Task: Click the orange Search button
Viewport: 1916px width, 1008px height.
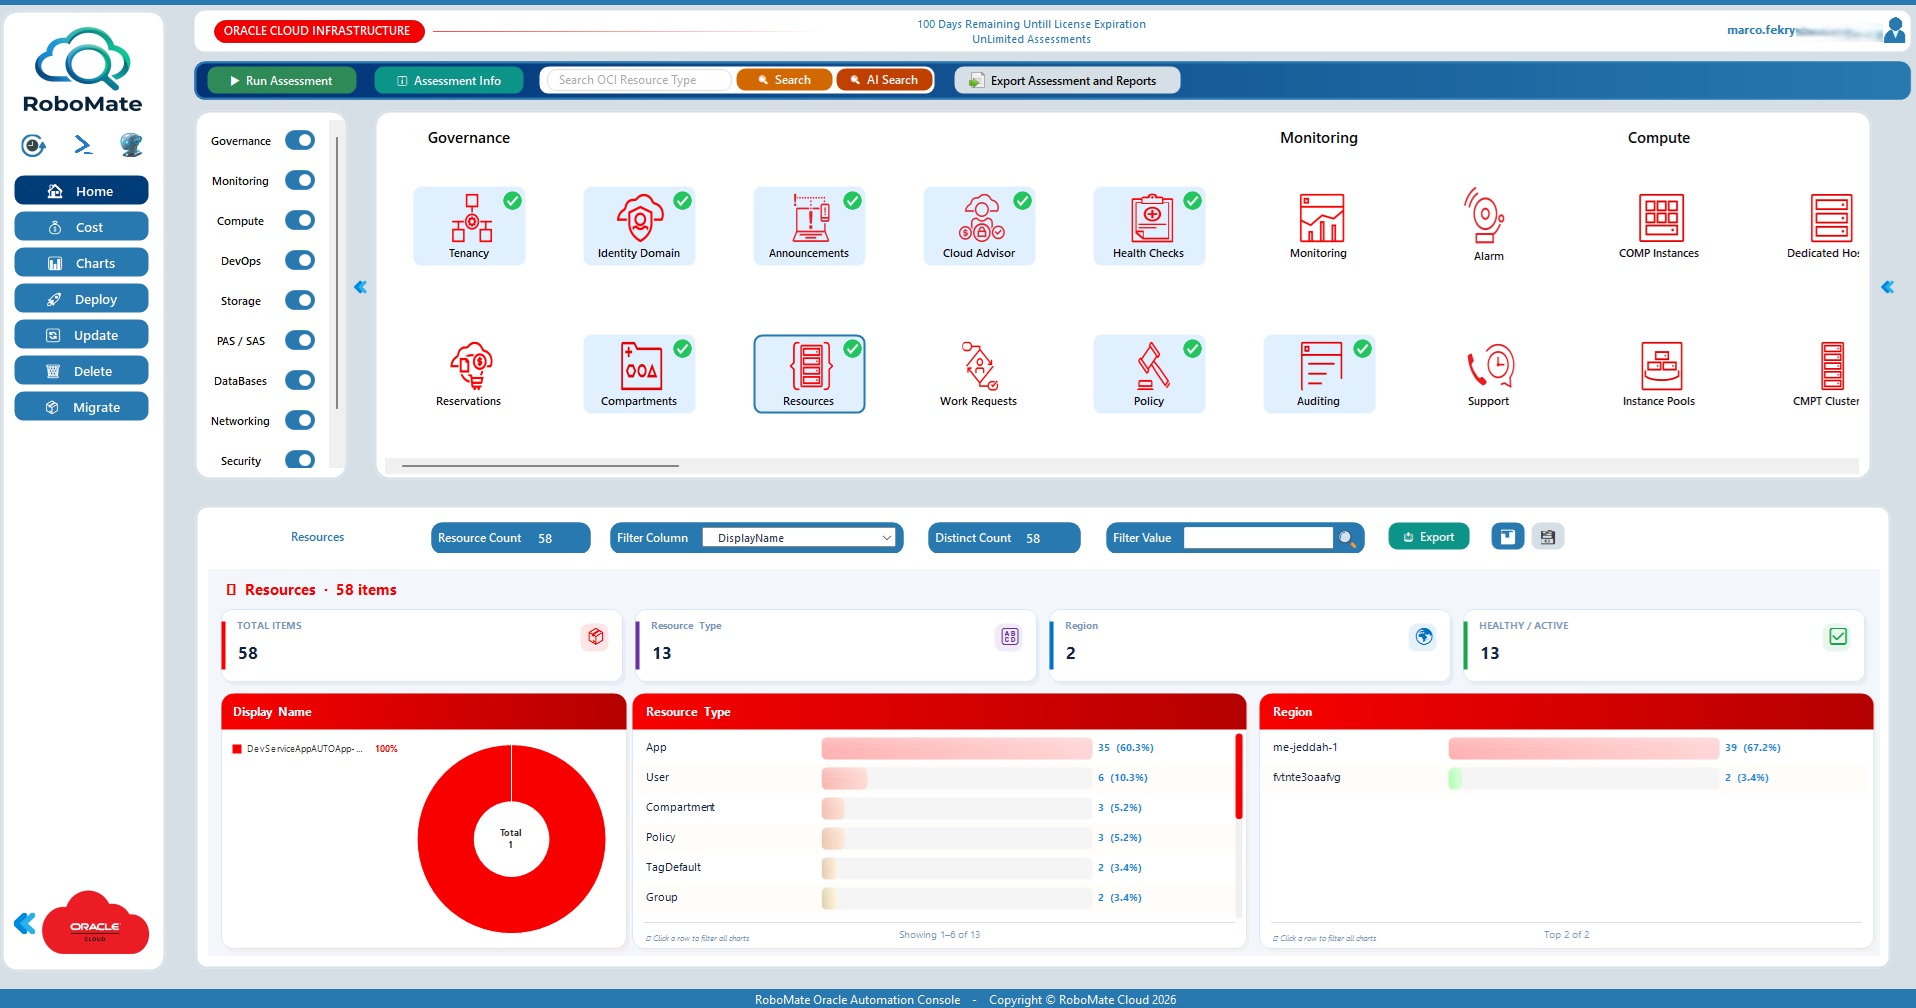Action: (x=784, y=80)
